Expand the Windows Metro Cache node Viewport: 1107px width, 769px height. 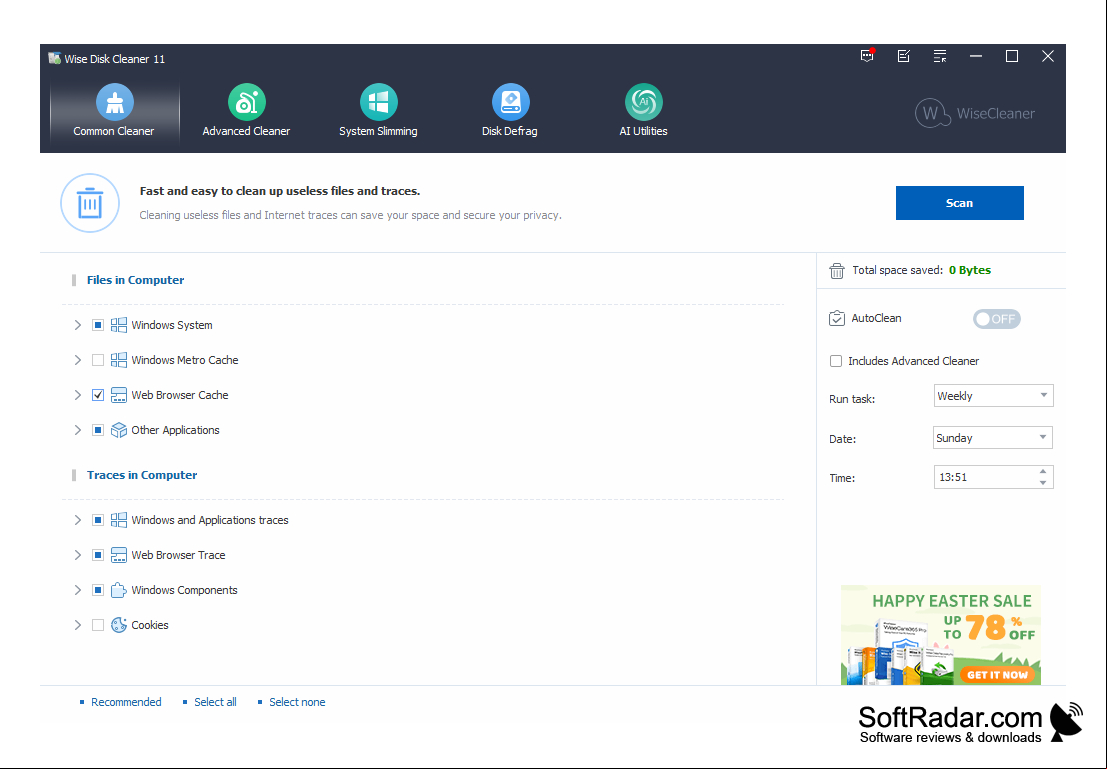point(78,360)
